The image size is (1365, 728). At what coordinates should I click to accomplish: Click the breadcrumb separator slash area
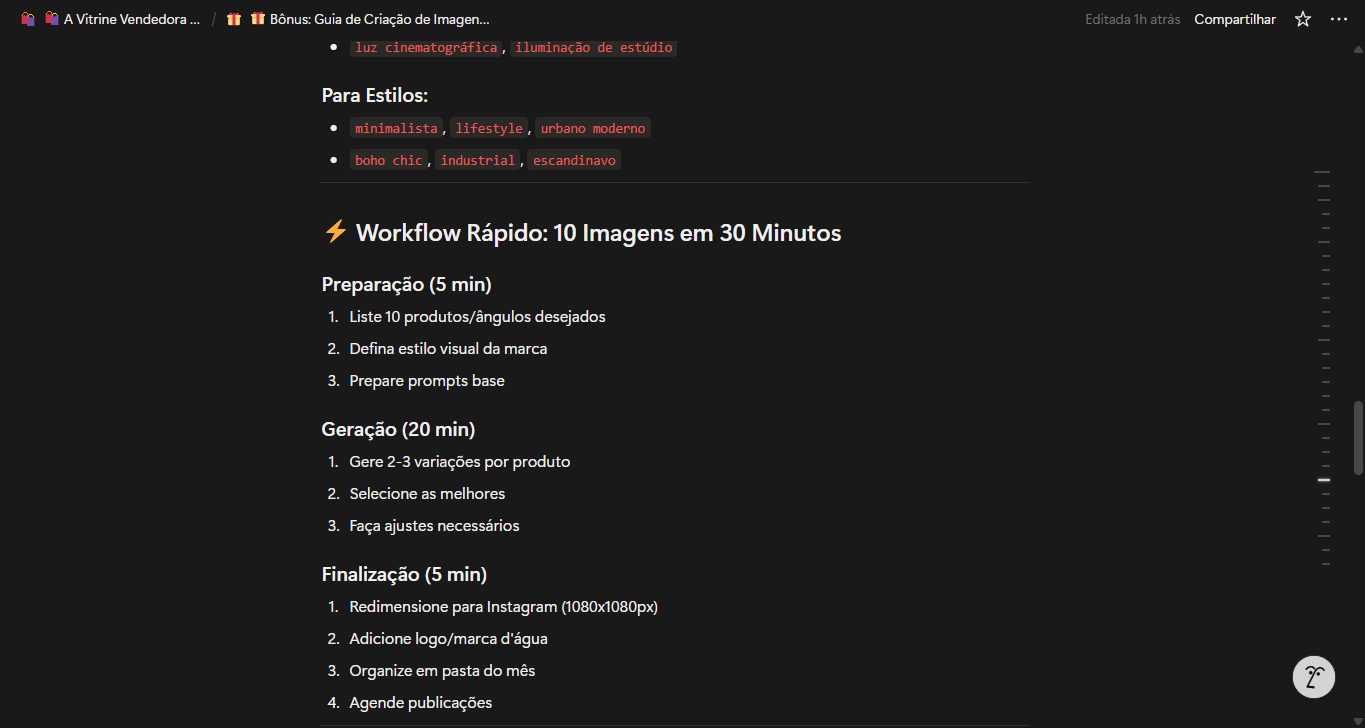[x=216, y=18]
